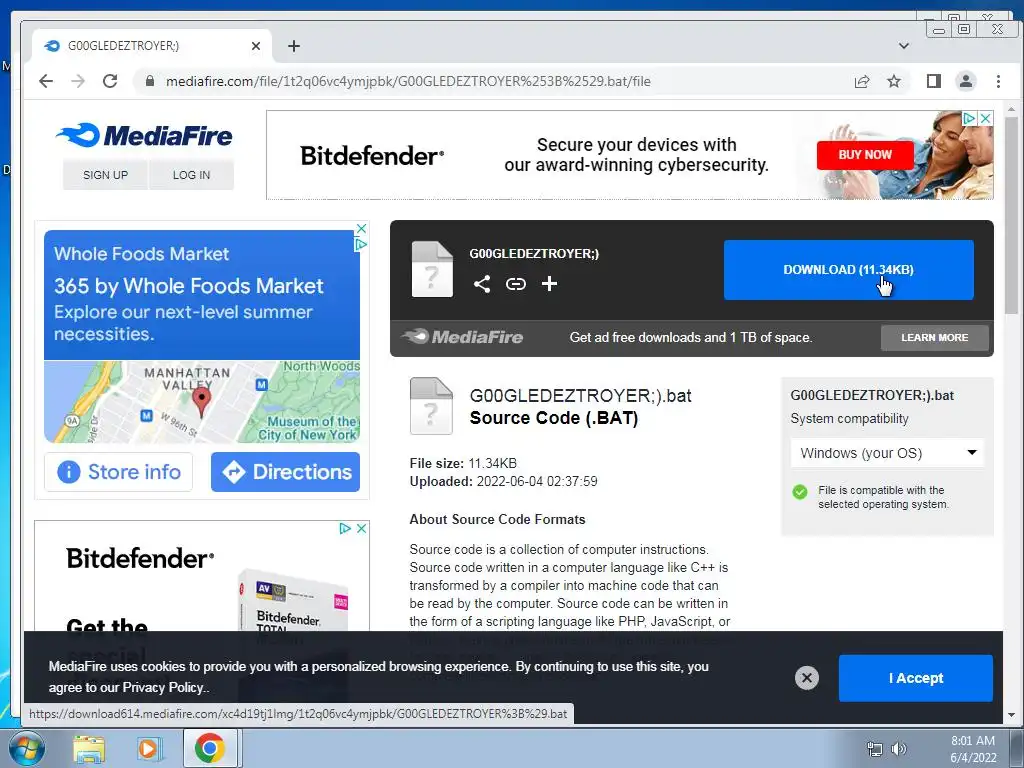Viewport: 1024px width, 768px height.
Task: Click the padlock site info icon
Action: tap(150, 81)
